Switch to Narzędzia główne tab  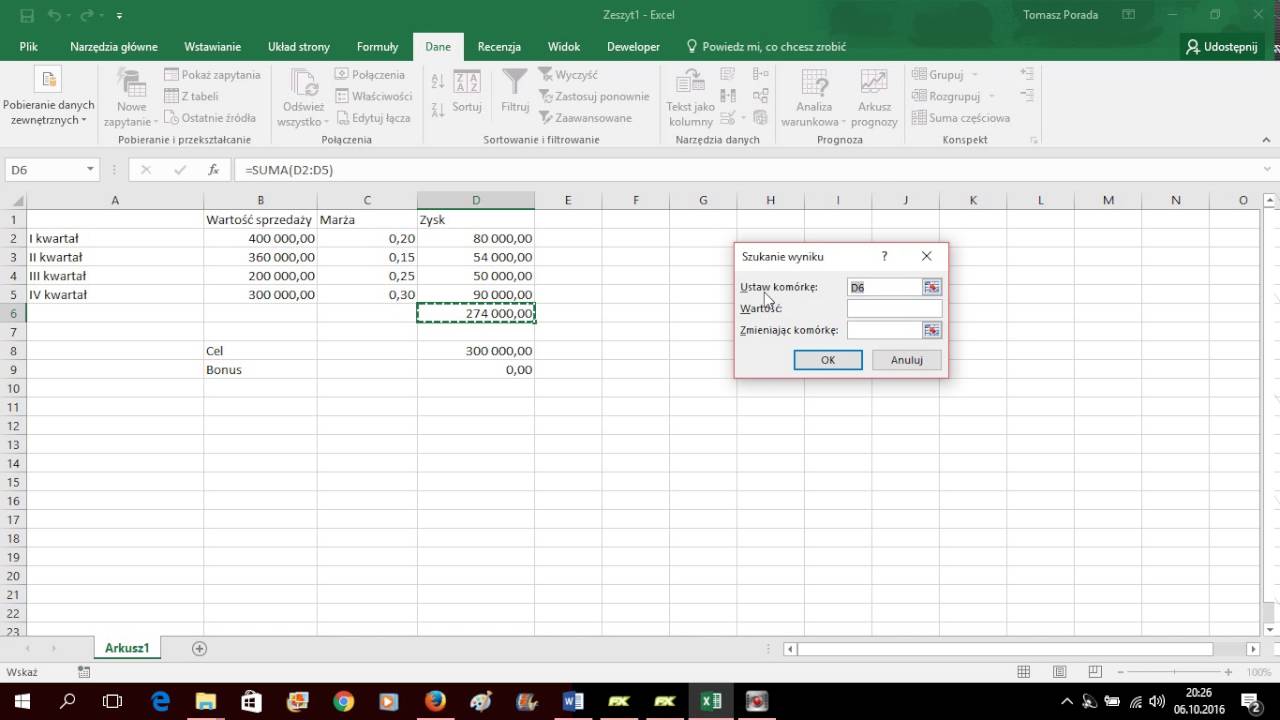113,47
